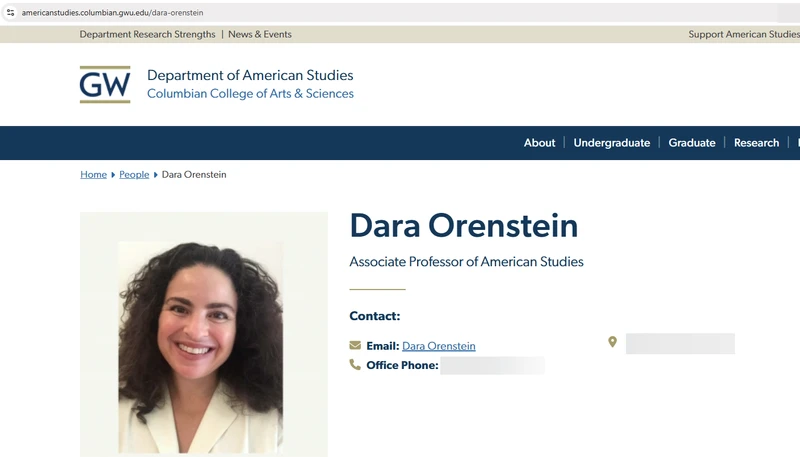
Task: Open Support American Studies link
Action: [744, 34]
